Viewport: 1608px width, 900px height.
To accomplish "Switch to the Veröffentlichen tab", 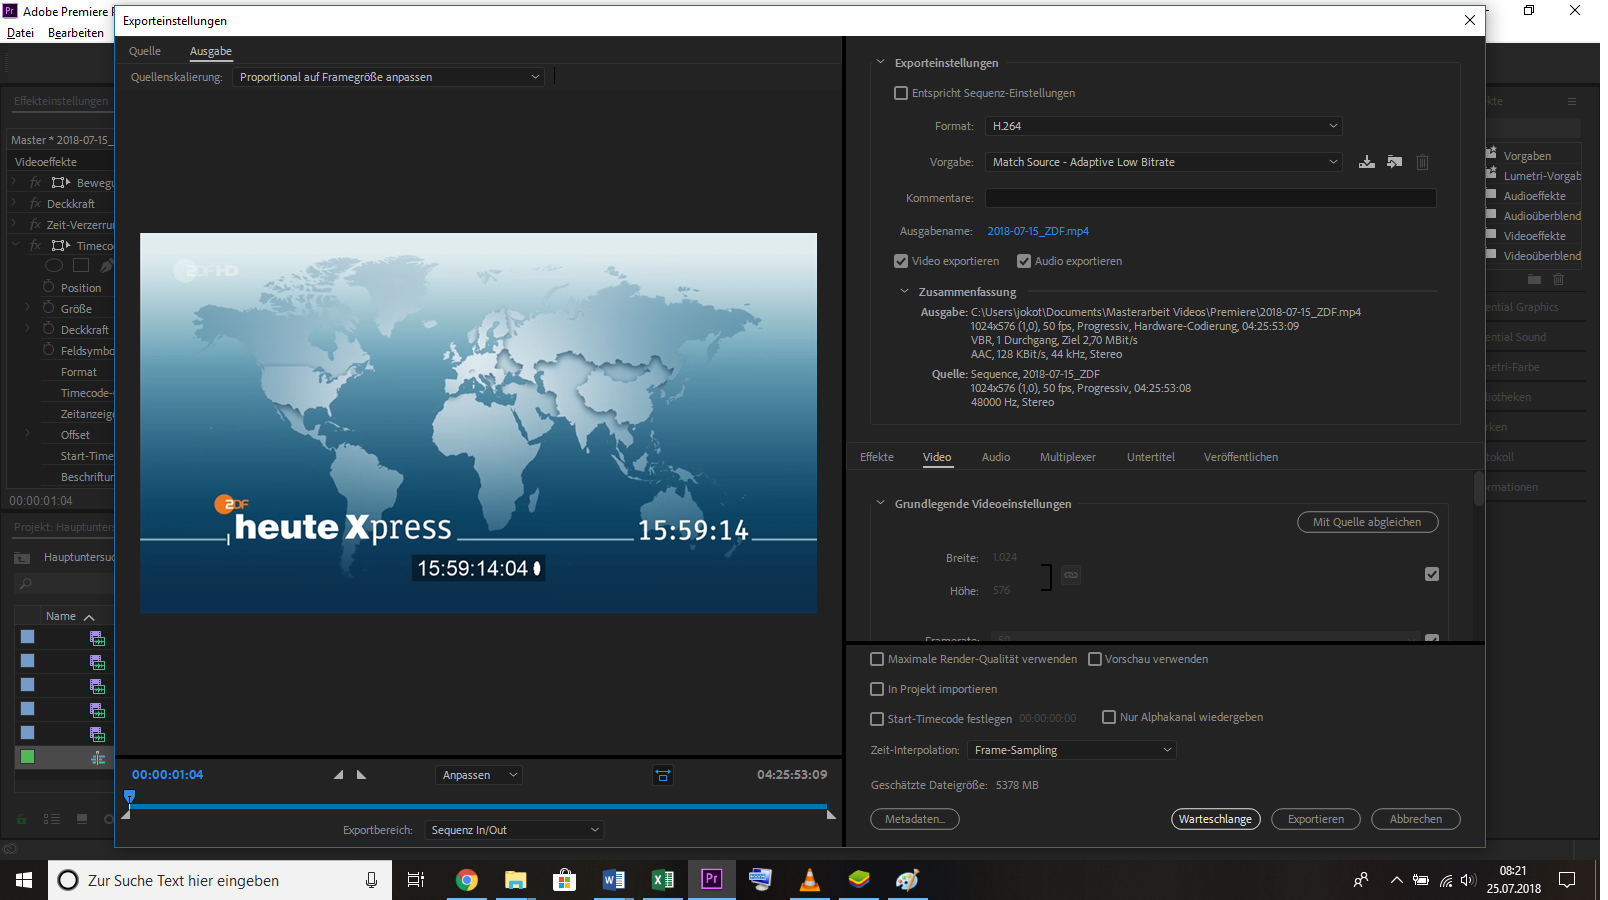I will 1241,457.
